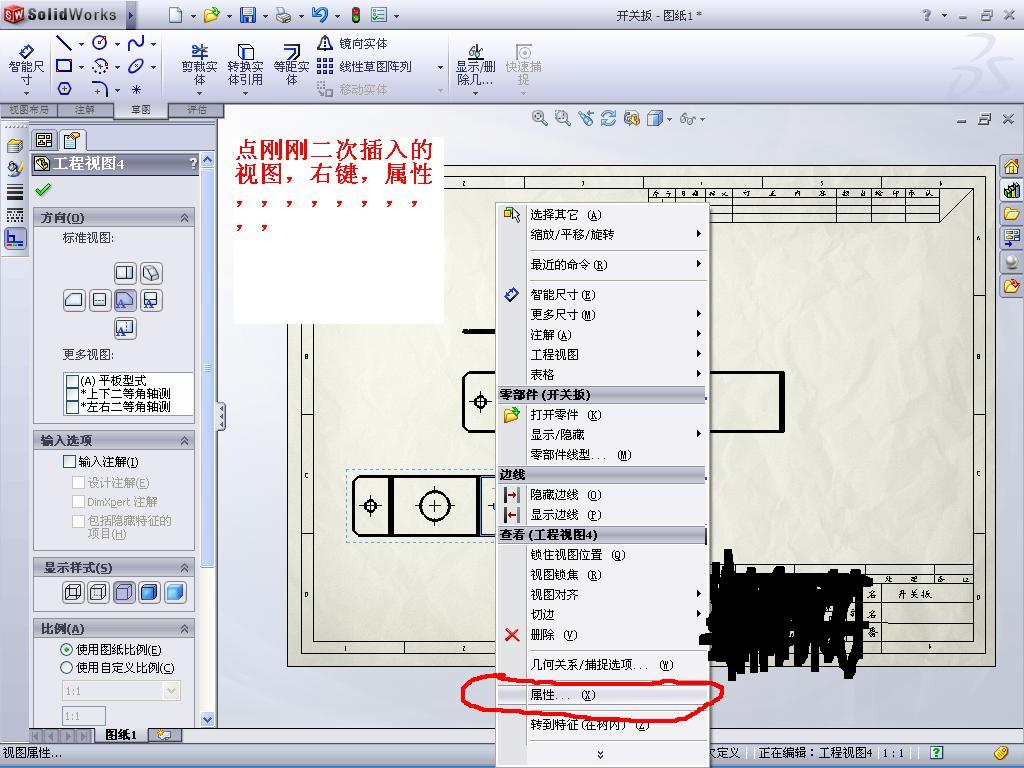The image size is (1024, 768).
Task: Choose 删除 in context menu
Action: [602, 635]
